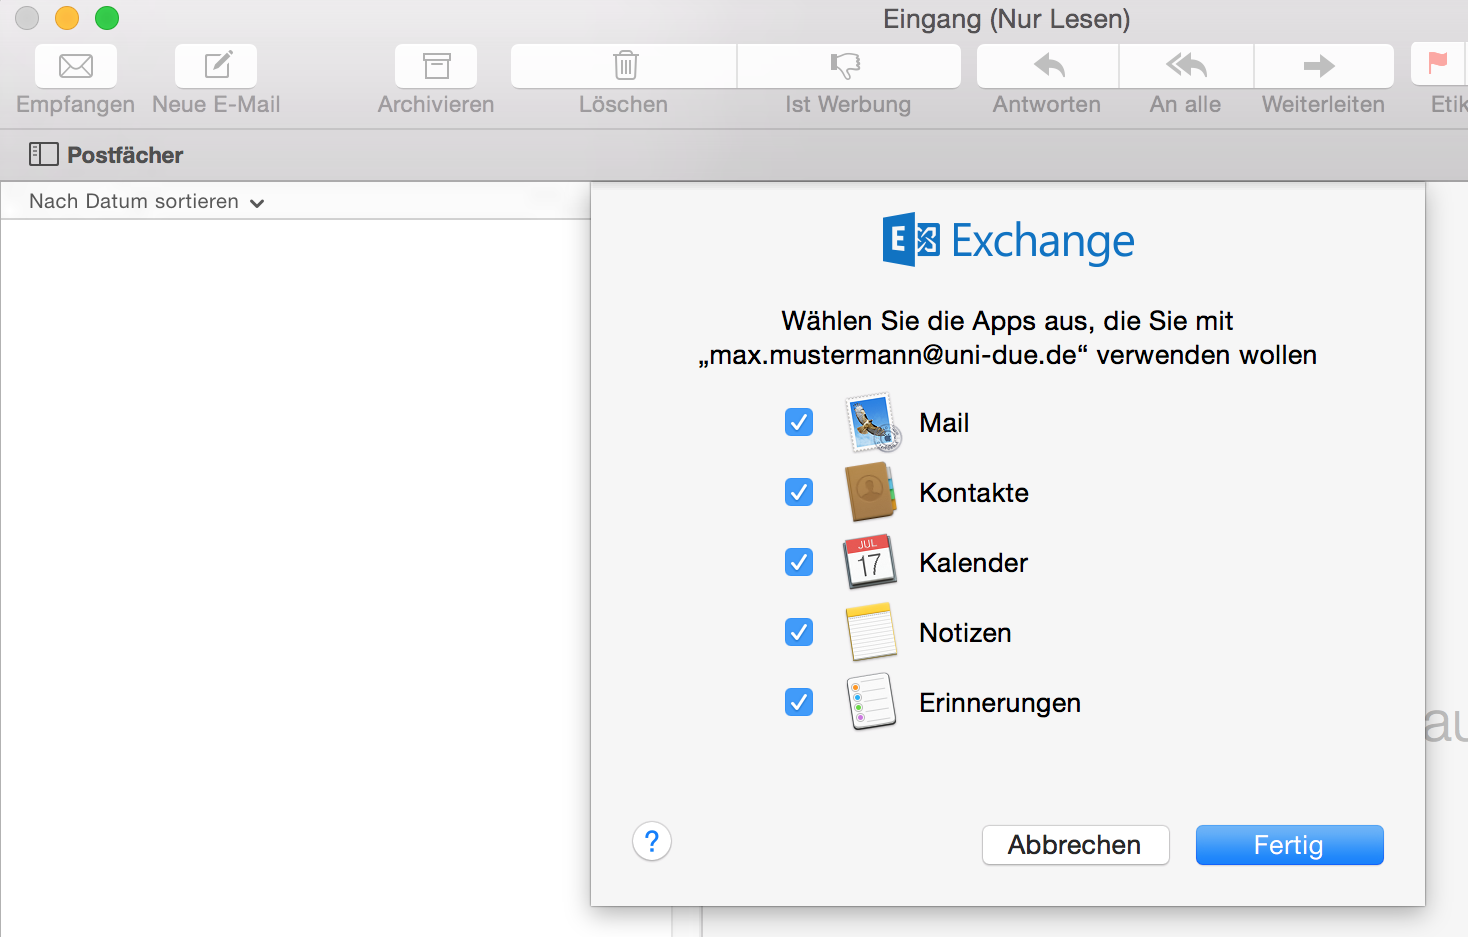Click the Antworten reply arrow icon
The image size is (1468, 937).
pos(1046,65)
